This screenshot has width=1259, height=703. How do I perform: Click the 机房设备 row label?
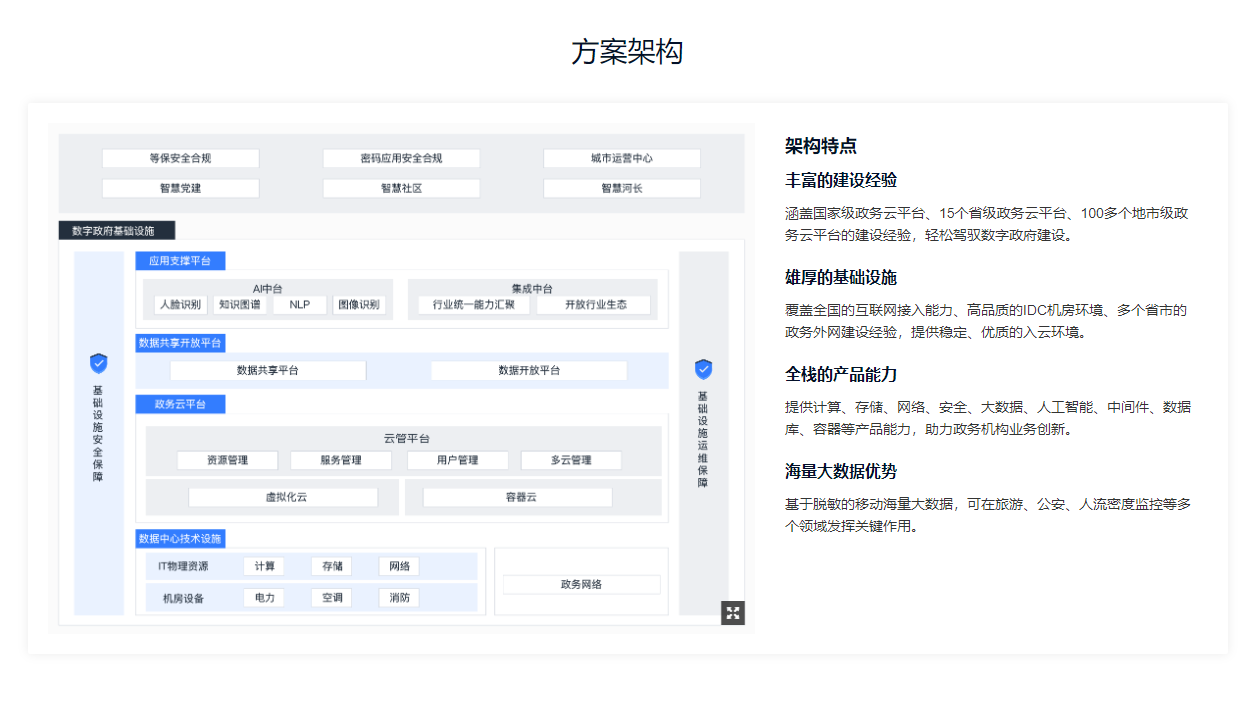point(183,598)
